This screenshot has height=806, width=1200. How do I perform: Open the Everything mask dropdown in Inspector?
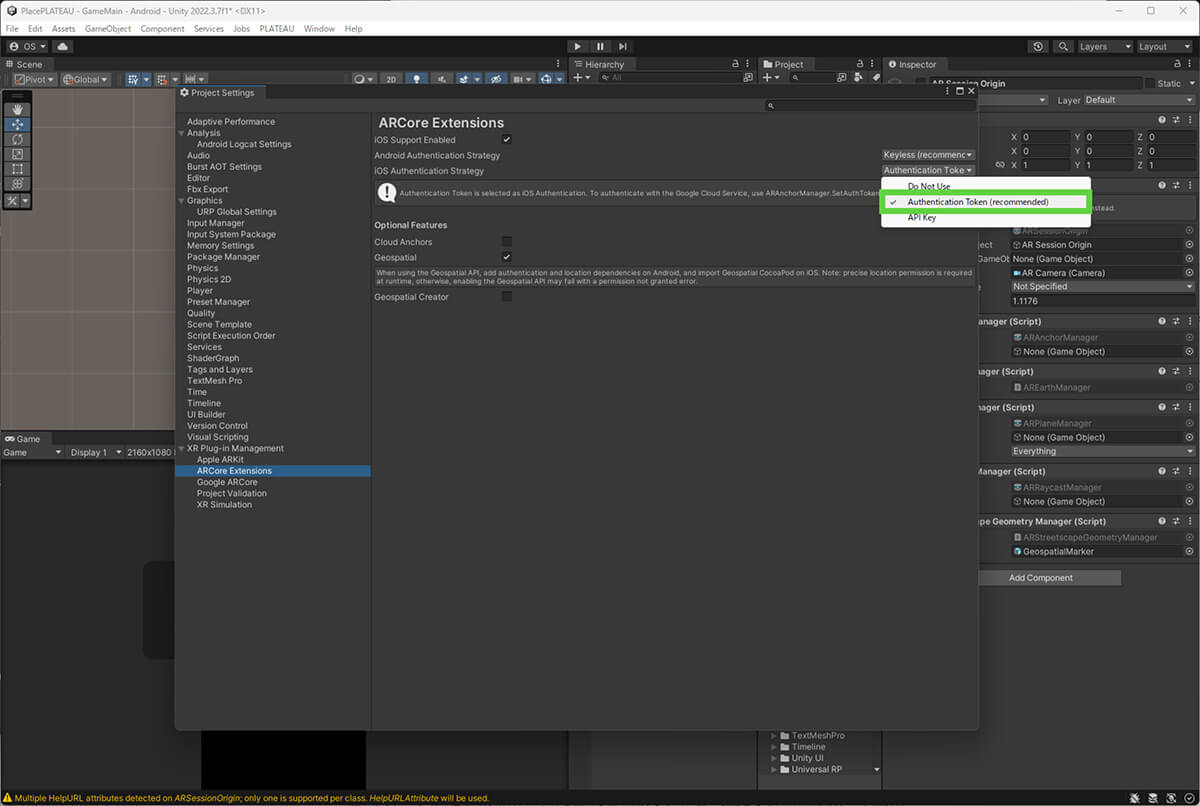(x=1103, y=451)
